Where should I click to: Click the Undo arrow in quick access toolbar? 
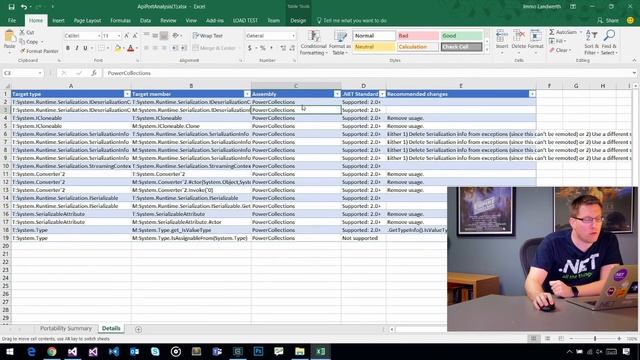point(24,7)
